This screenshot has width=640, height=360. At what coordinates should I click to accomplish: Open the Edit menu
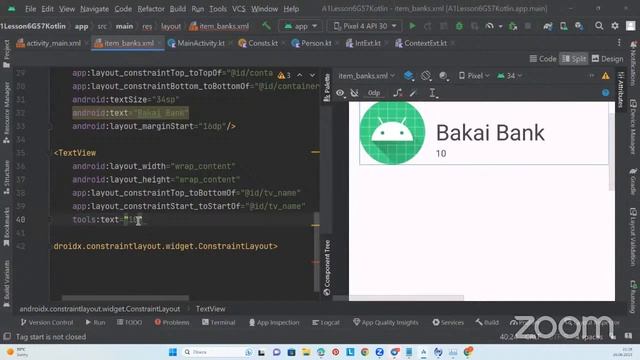47,9
